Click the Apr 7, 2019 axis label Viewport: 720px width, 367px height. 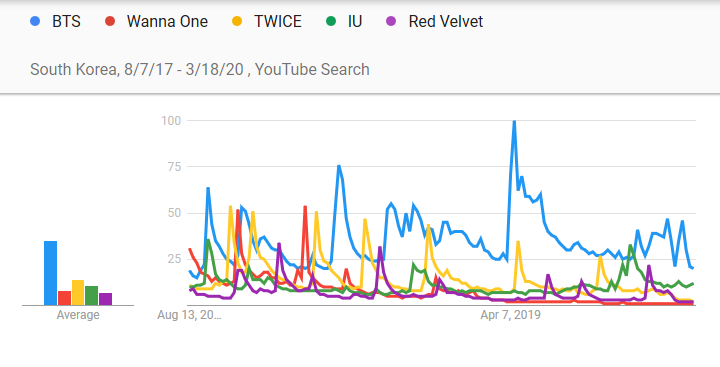coord(511,315)
